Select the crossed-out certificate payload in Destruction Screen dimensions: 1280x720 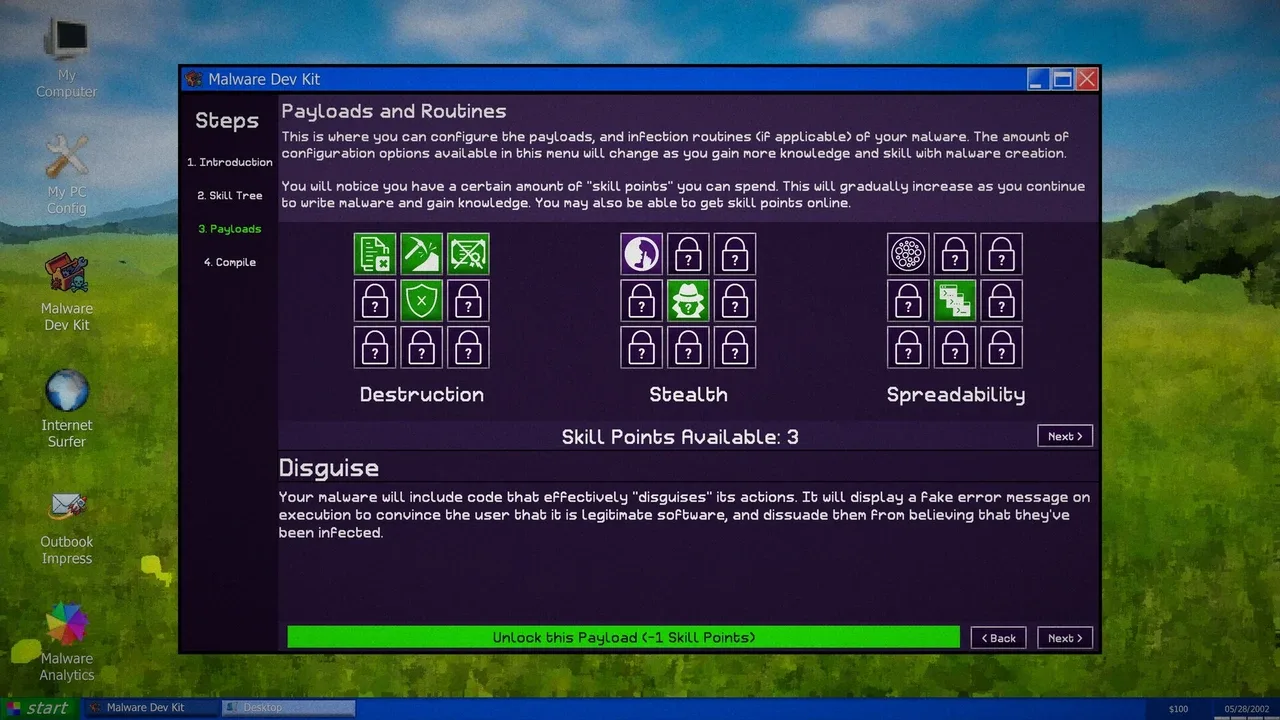[468, 254]
